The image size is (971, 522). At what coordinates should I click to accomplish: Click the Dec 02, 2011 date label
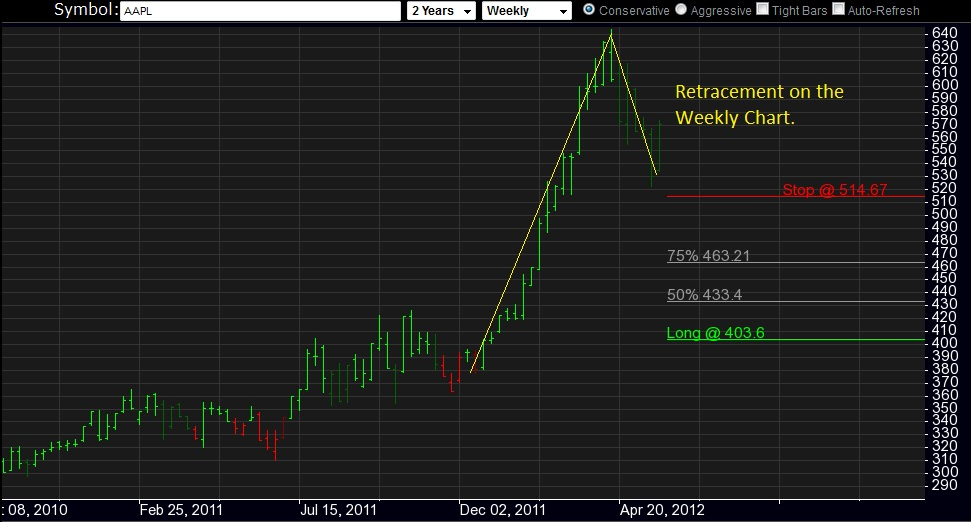coord(502,510)
